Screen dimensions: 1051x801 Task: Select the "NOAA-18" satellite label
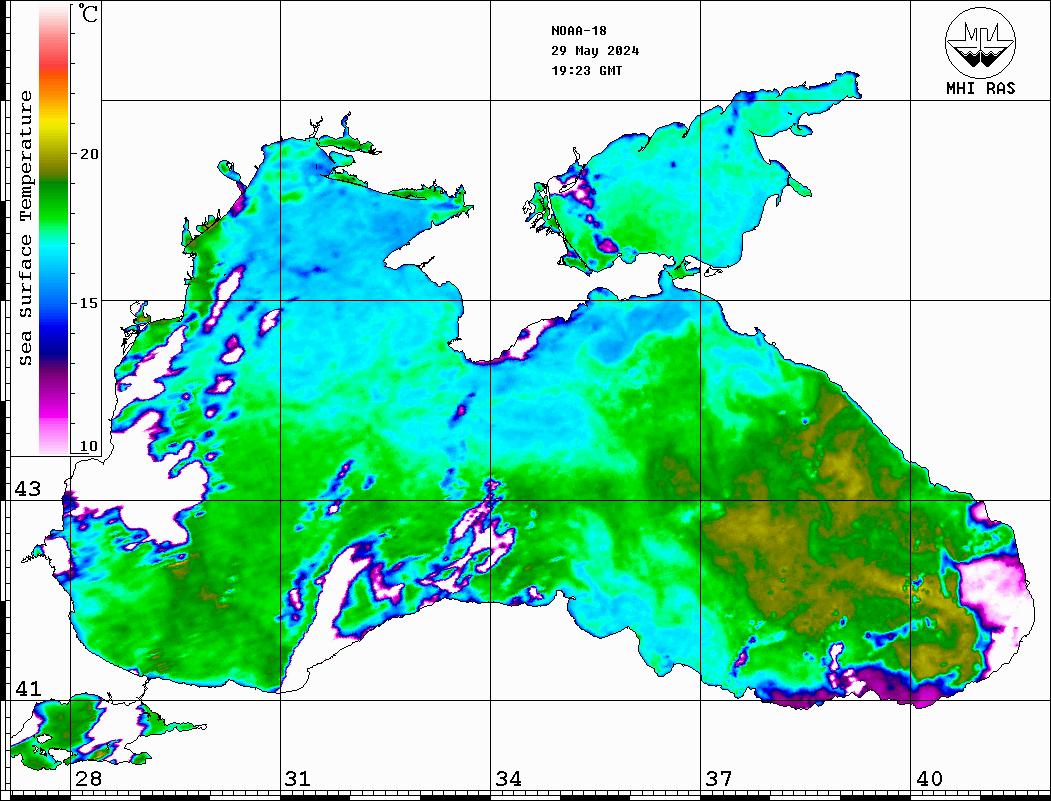pos(578,31)
